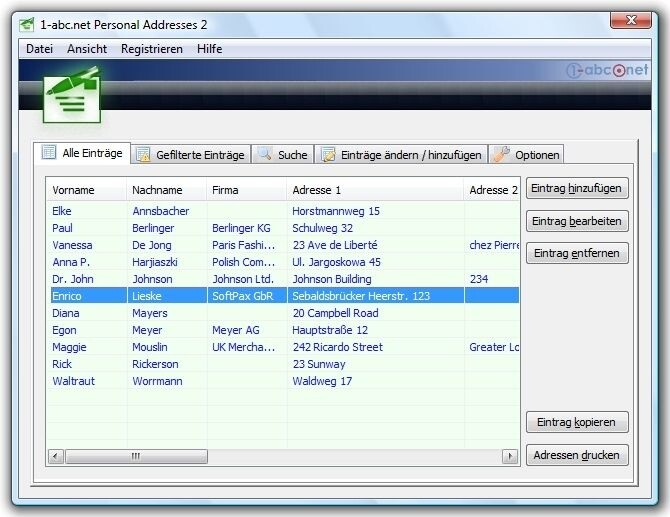Click Enrico in the highlighted row

click(67, 296)
